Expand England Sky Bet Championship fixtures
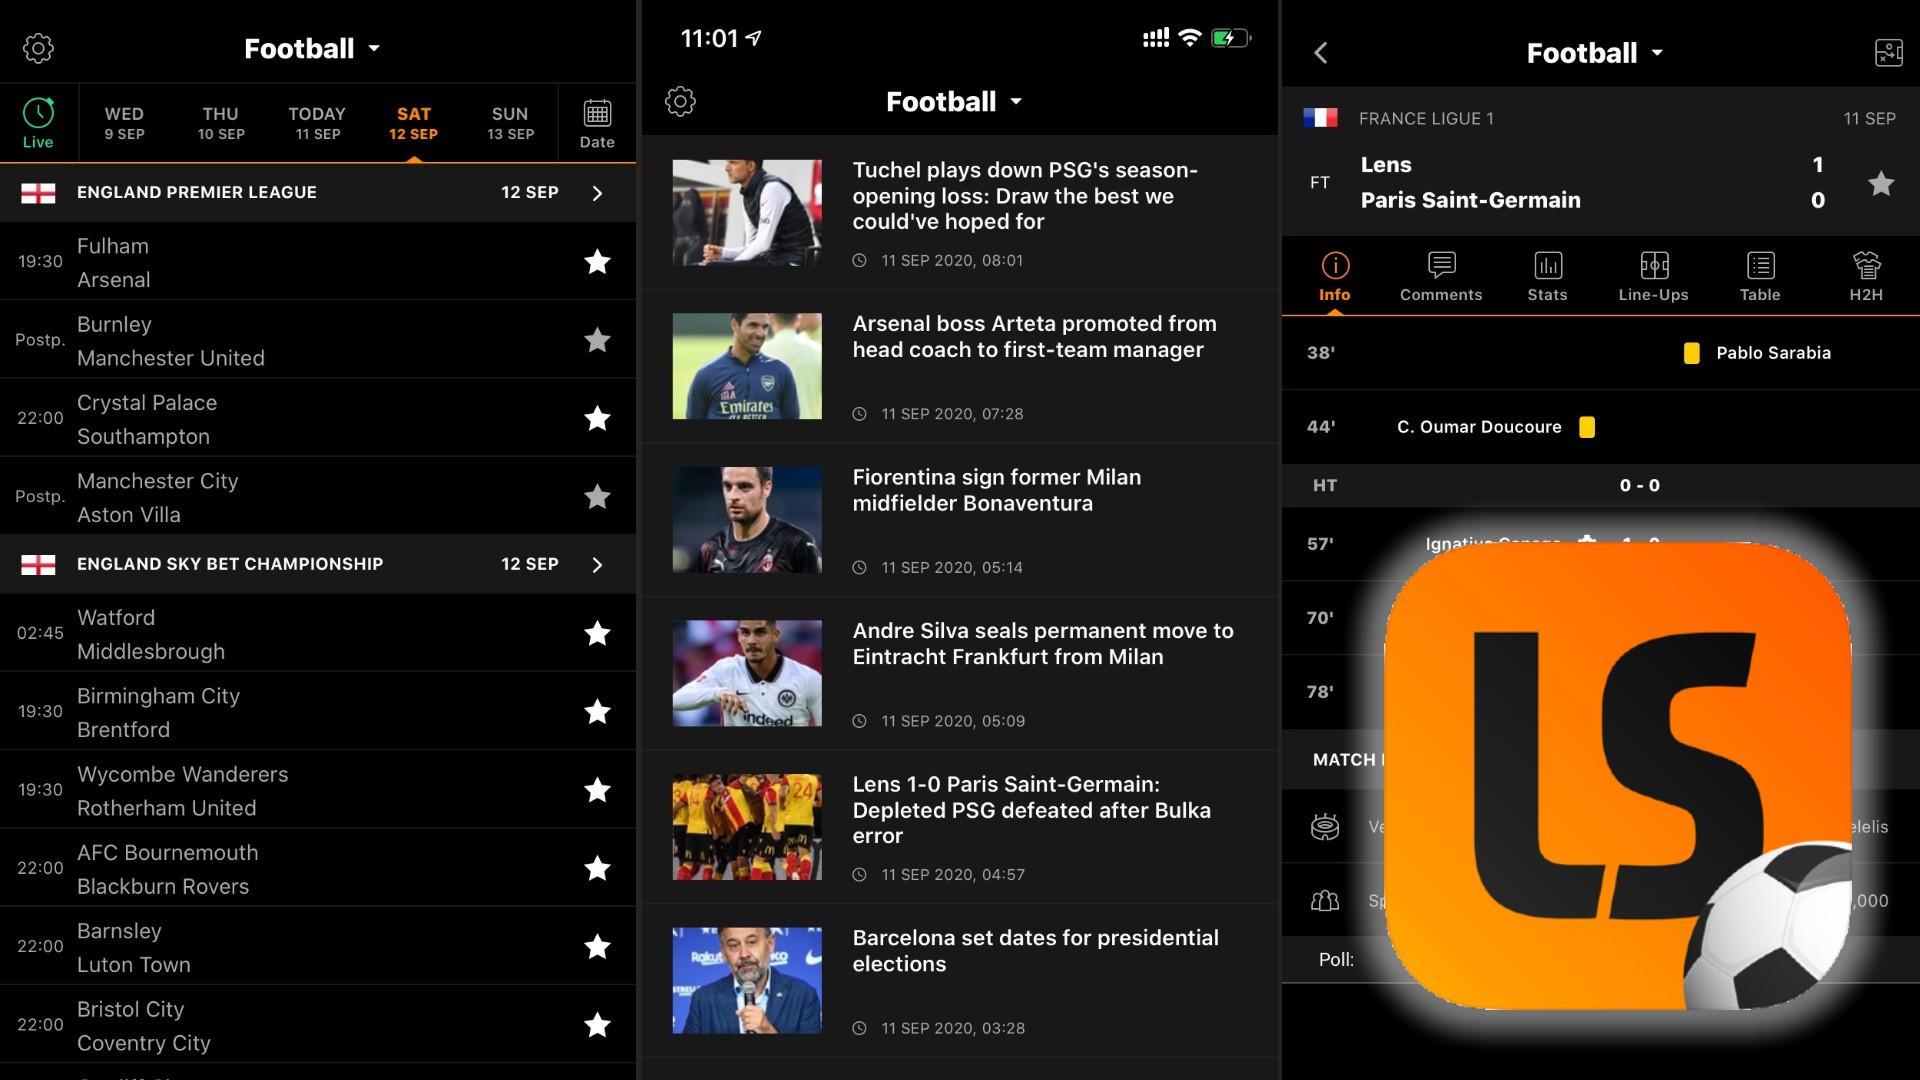This screenshot has width=1920, height=1080. pos(599,563)
